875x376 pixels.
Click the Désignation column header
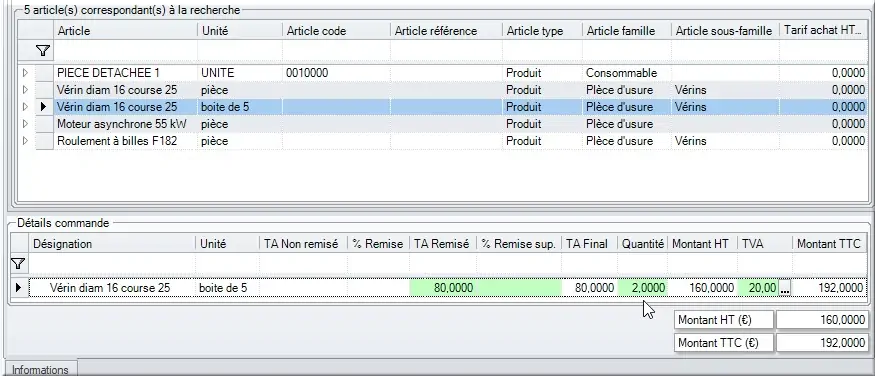tap(112, 244)
